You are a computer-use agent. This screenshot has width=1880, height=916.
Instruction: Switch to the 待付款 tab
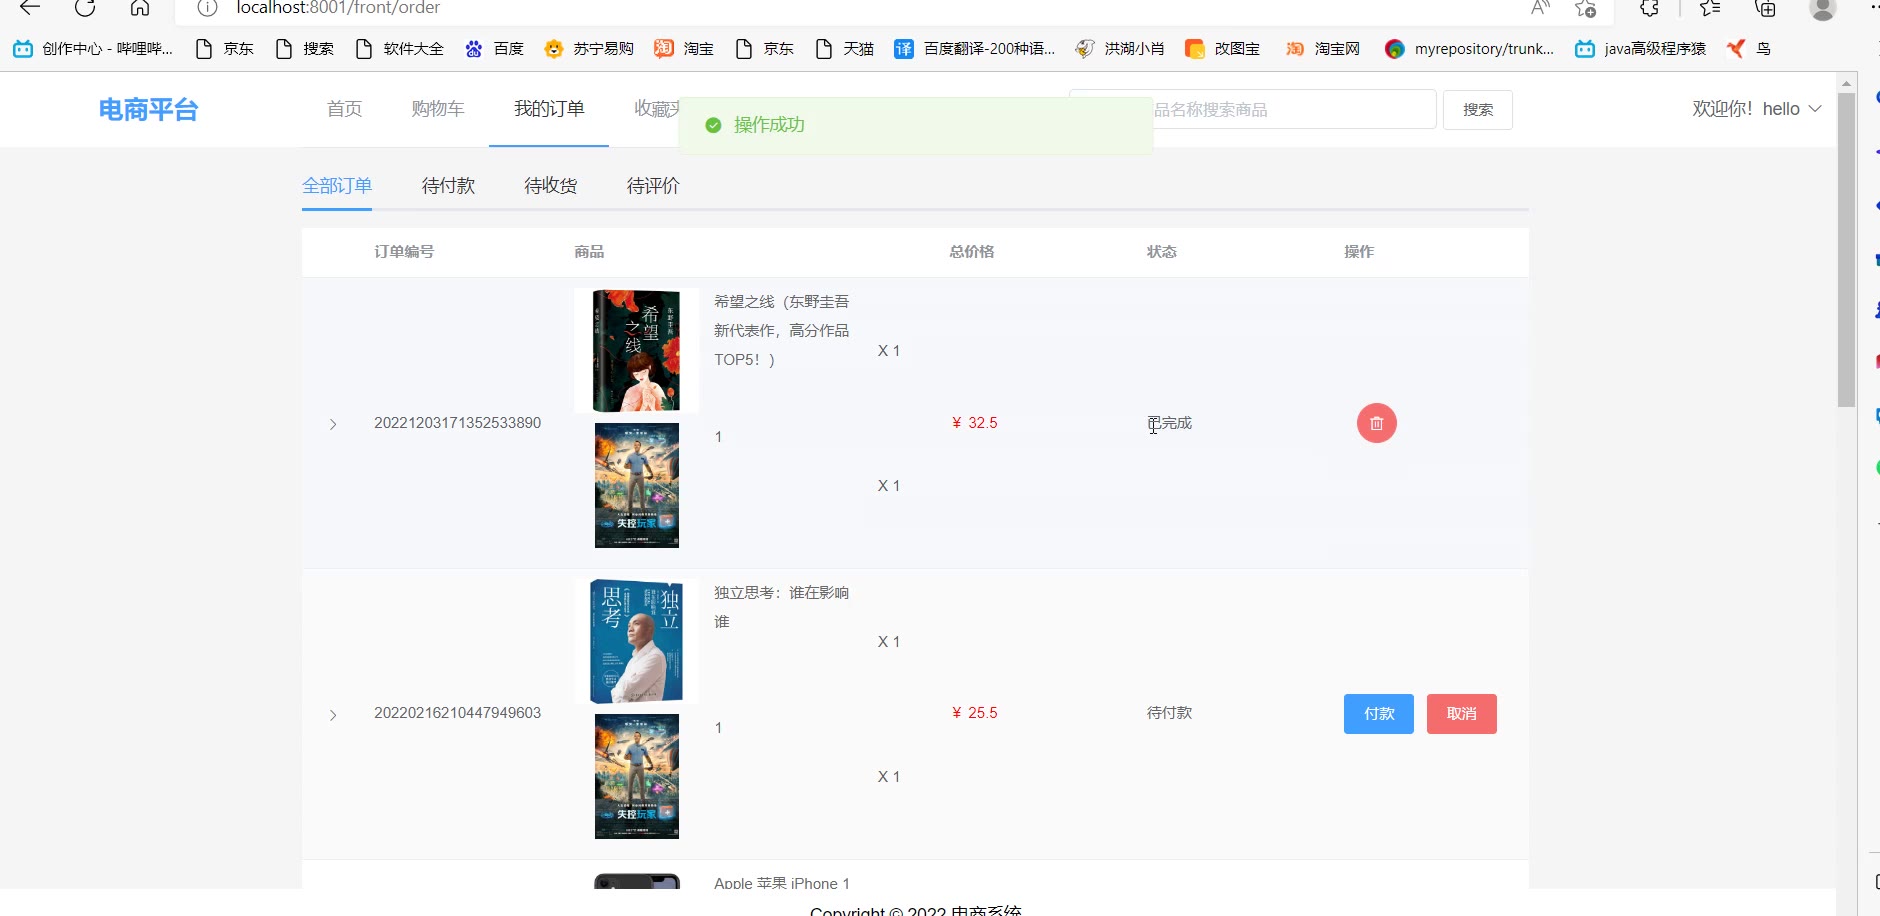tap(448, 186)
